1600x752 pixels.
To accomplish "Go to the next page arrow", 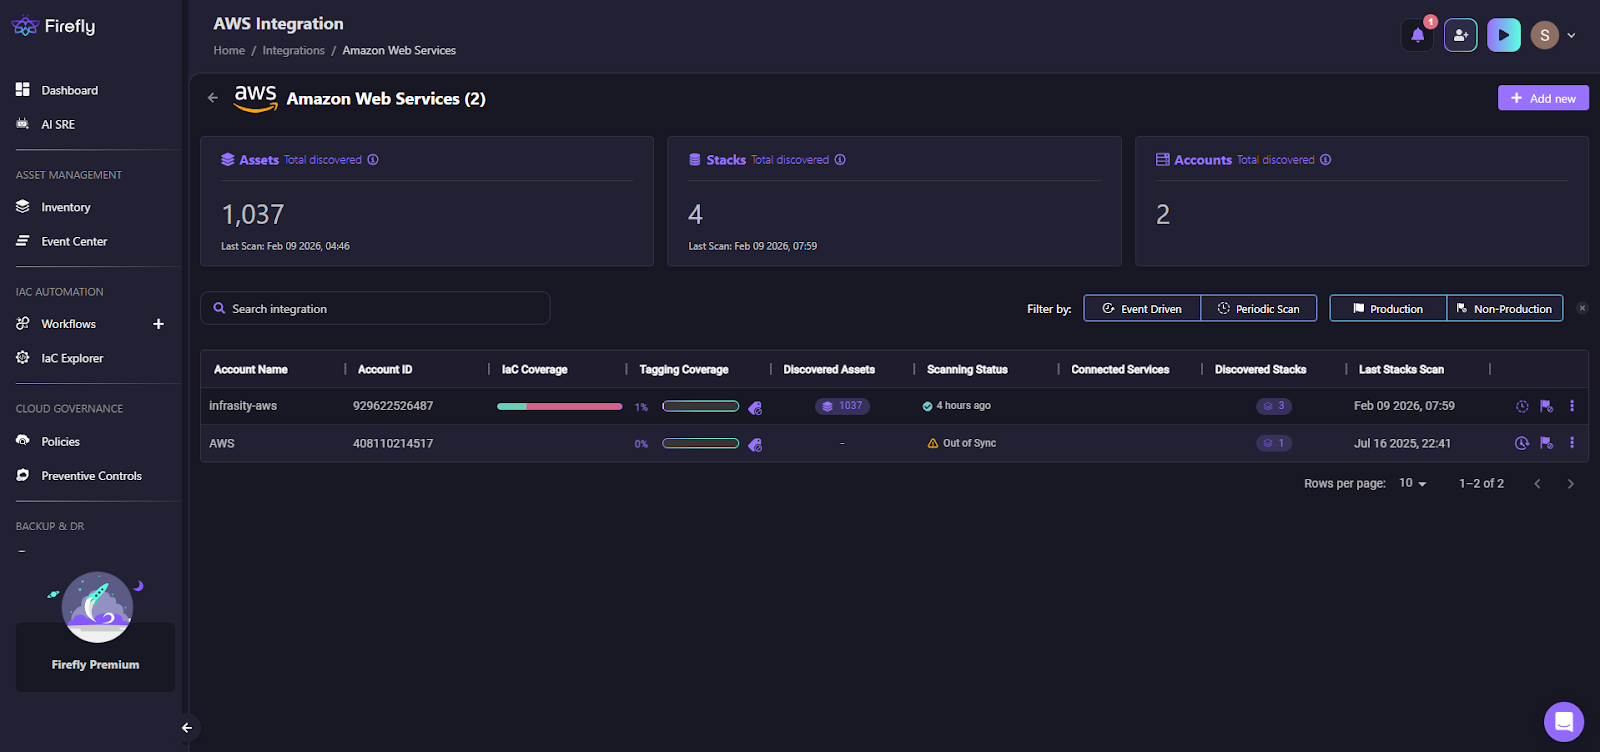I will point(1570,484).
